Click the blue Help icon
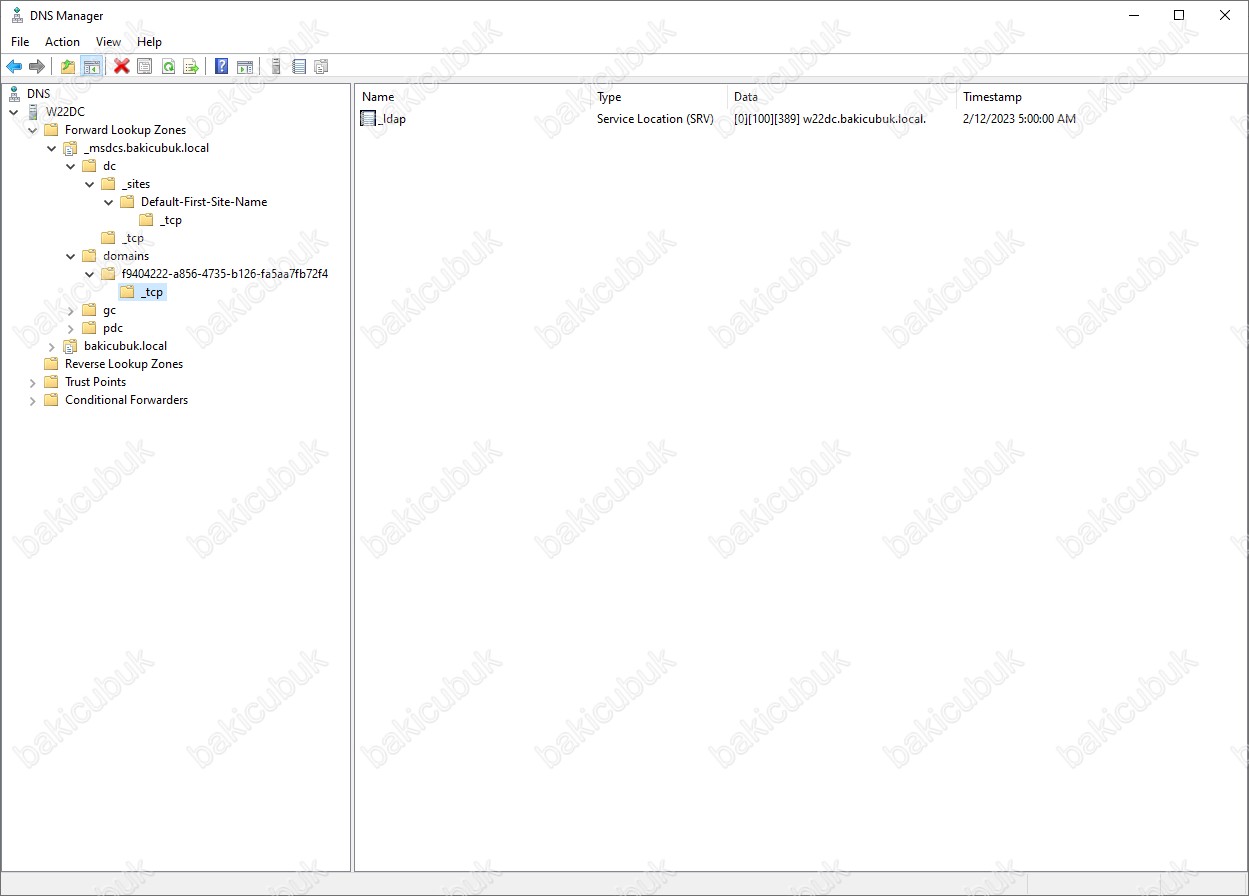Screen dimensions: 1249x896 coord(221,67)
